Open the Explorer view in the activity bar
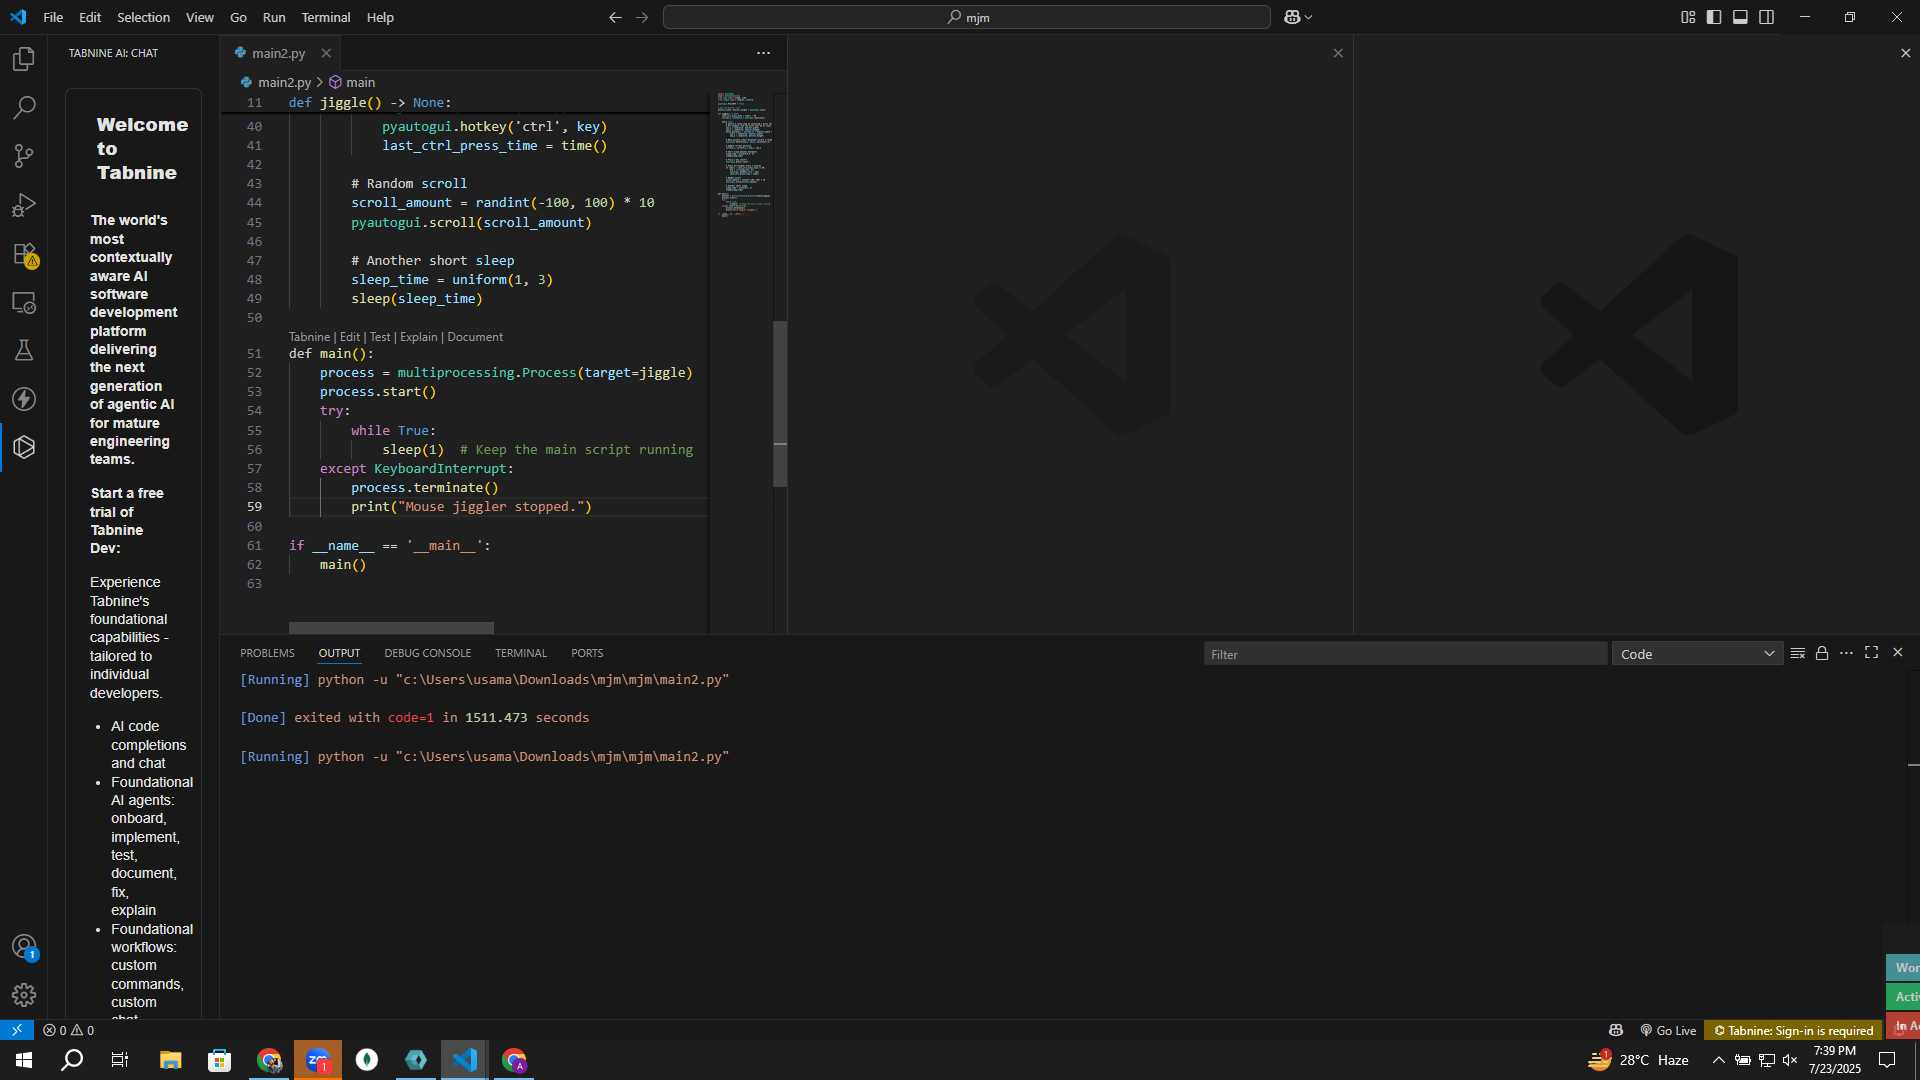Screen dimensions: 1920x1080 [x=24, y=59]
